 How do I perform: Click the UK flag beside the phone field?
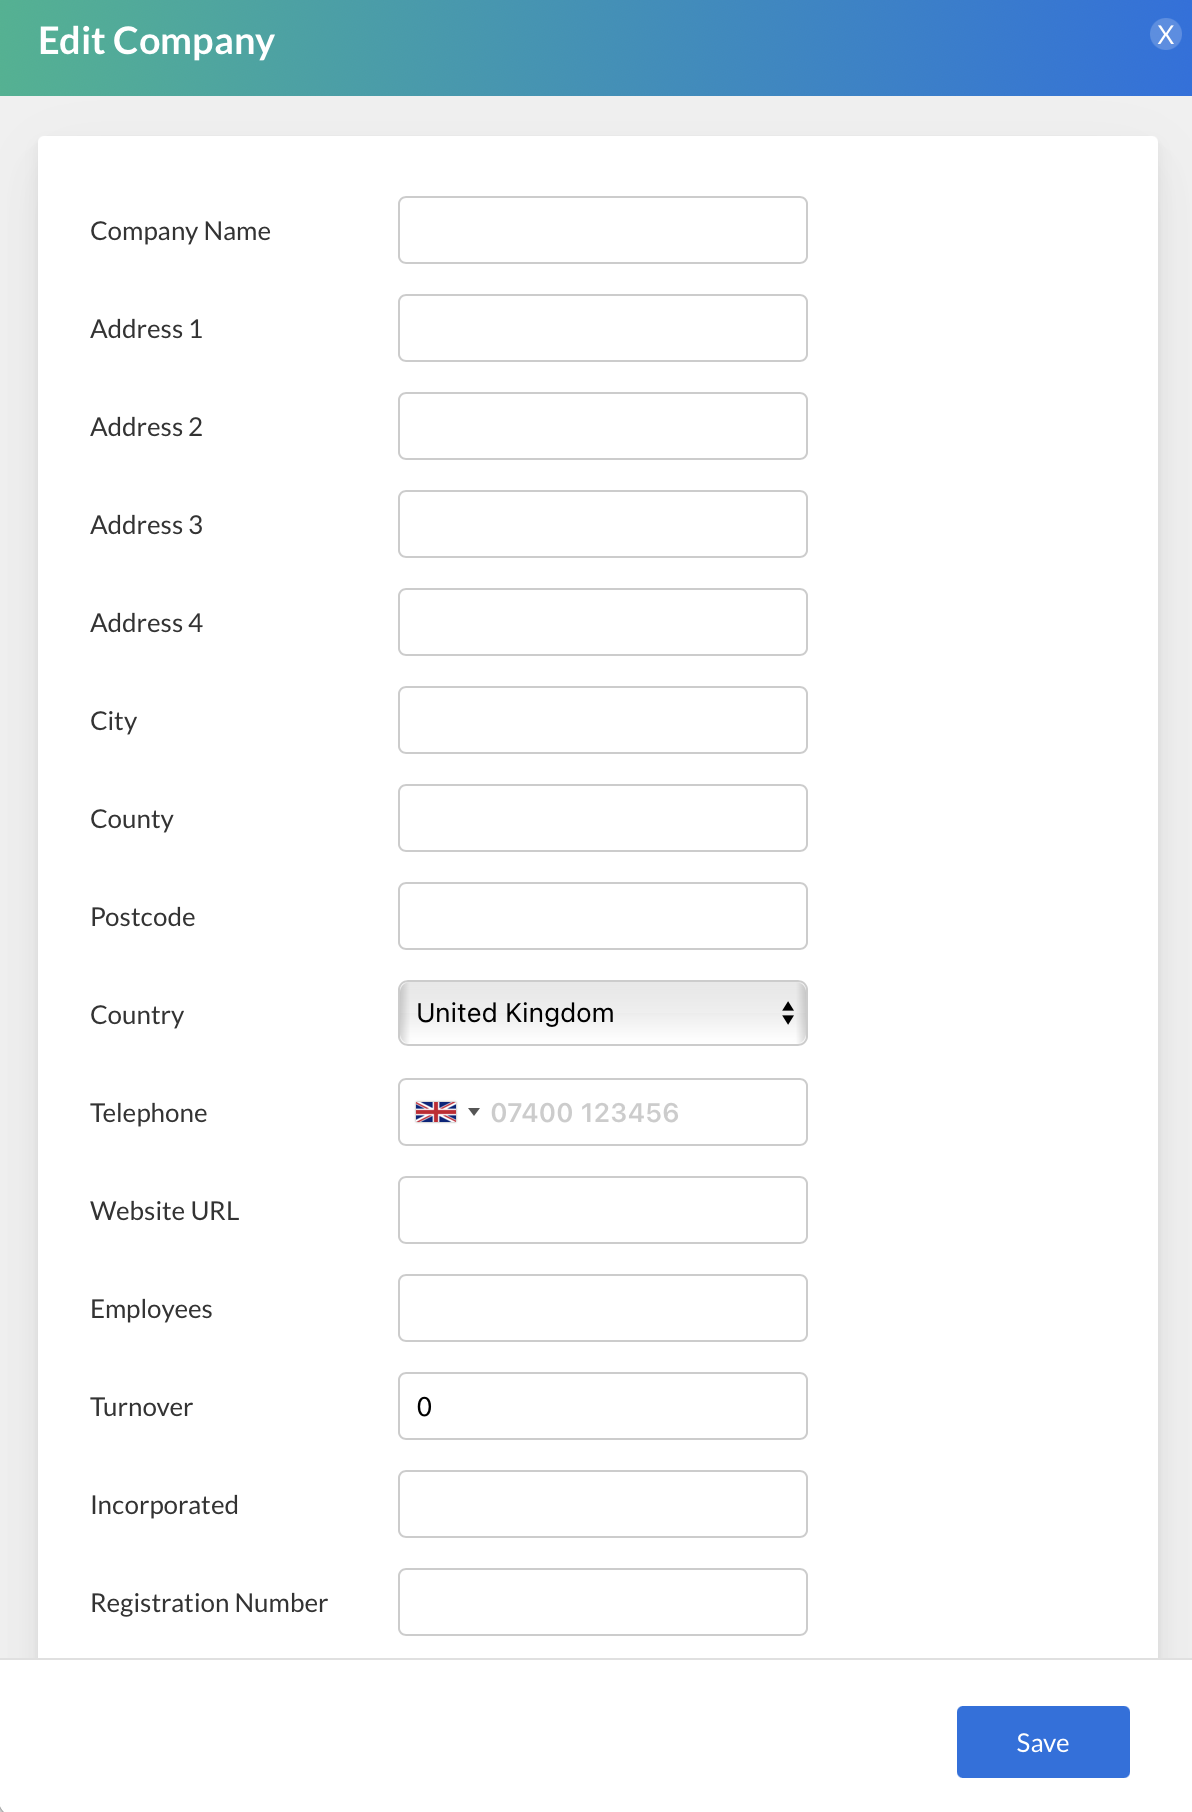tap(435, 1110)
